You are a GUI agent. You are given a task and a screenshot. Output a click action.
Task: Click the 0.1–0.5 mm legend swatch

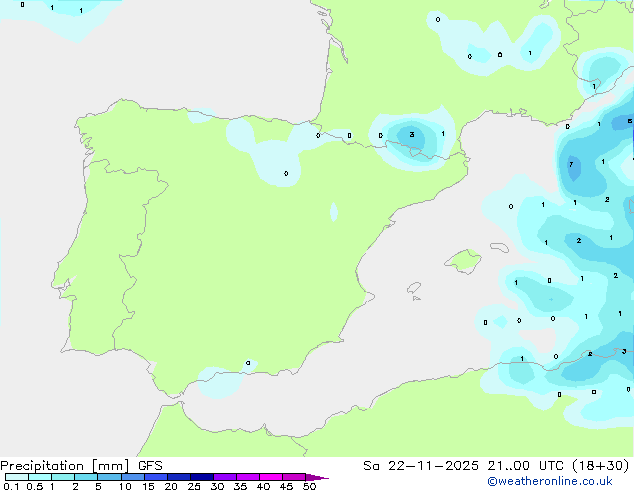pos(17,477)
